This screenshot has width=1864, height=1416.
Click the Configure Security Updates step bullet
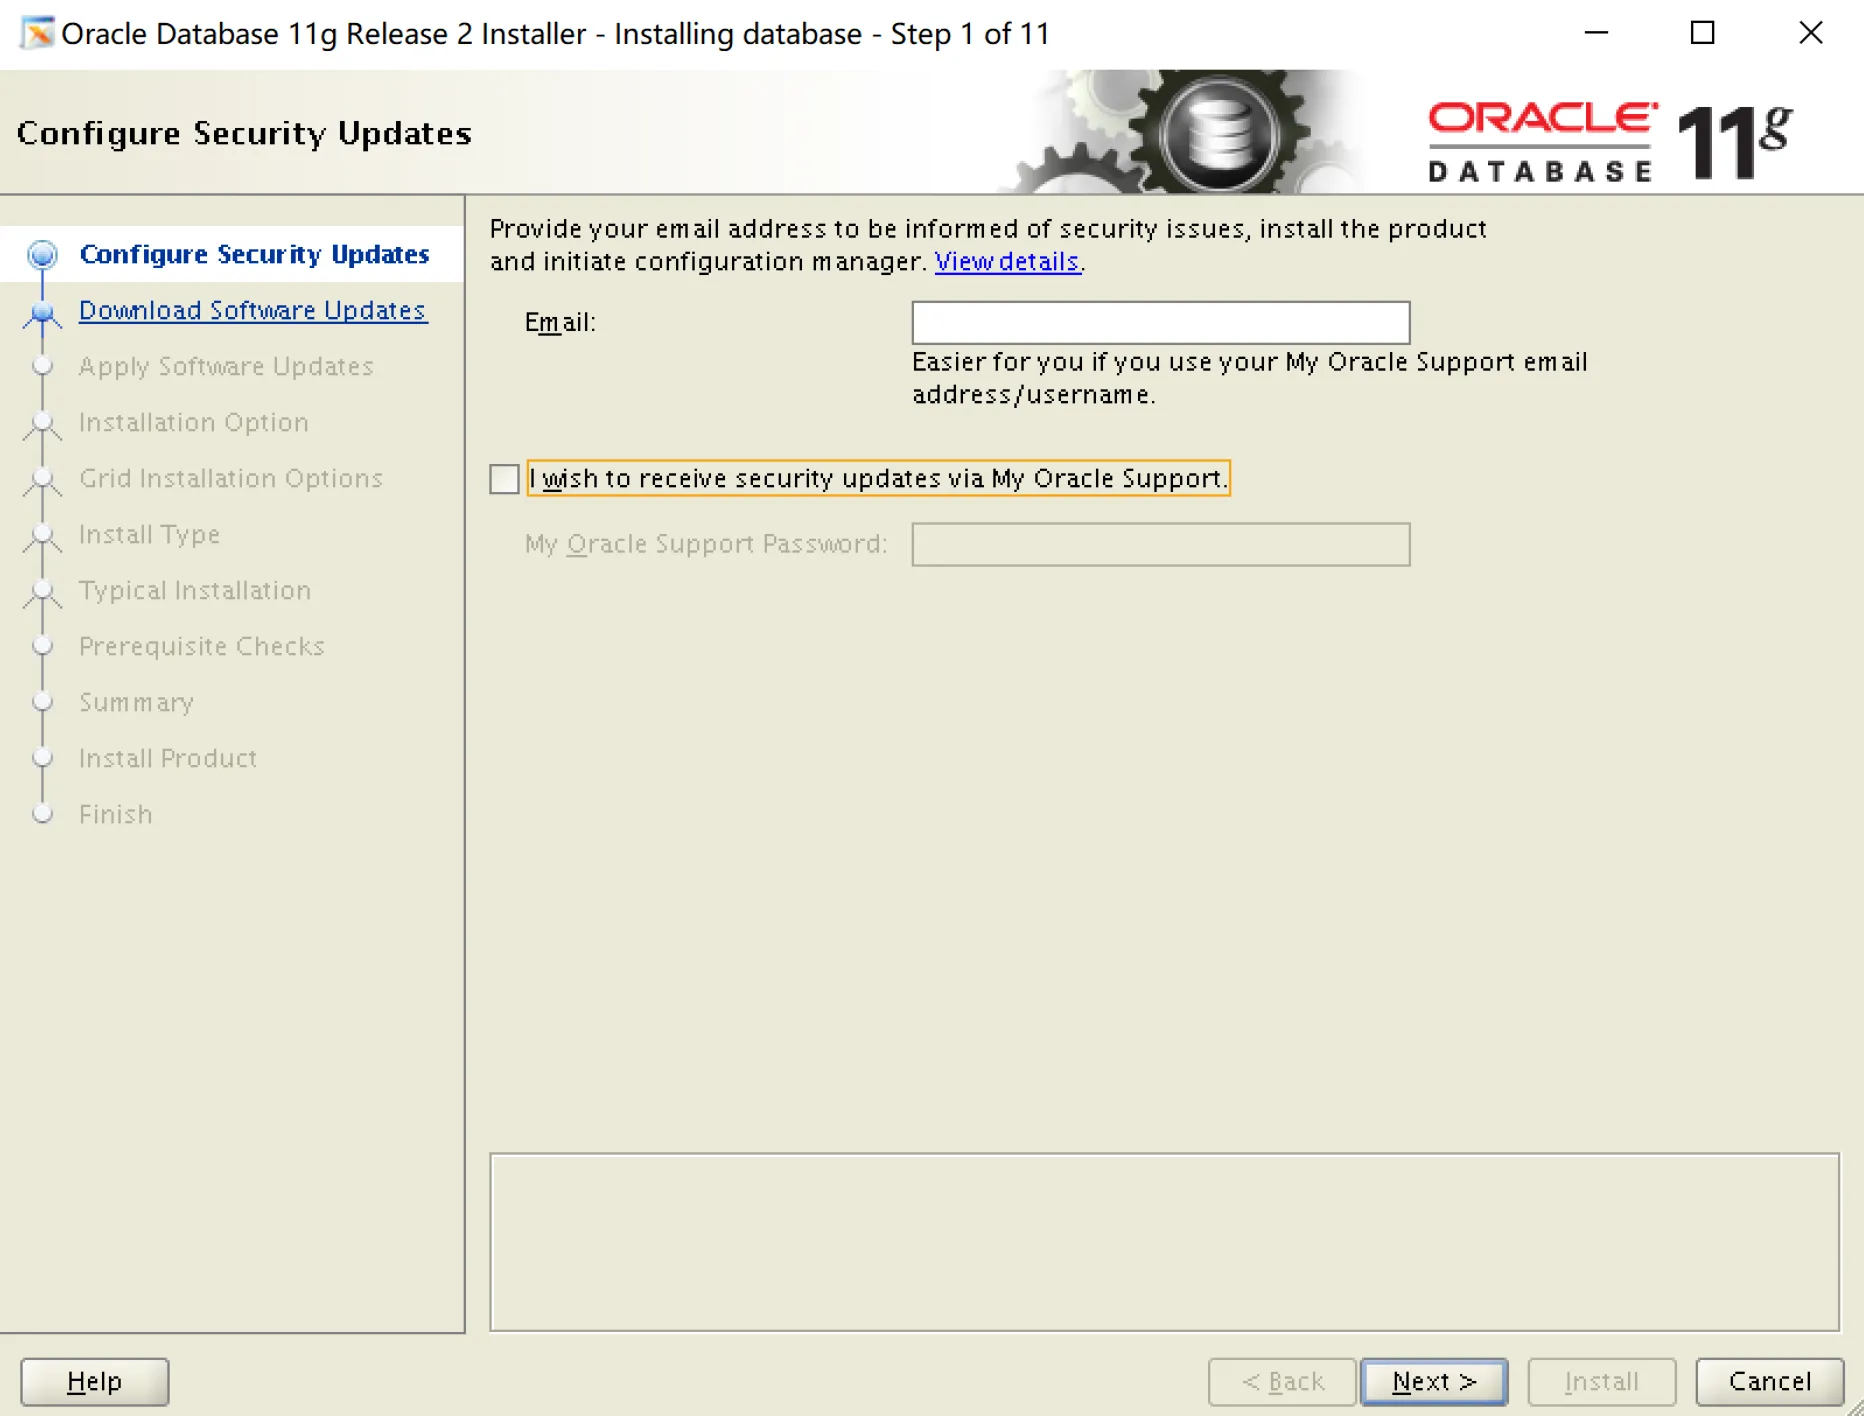click(42, 255)
